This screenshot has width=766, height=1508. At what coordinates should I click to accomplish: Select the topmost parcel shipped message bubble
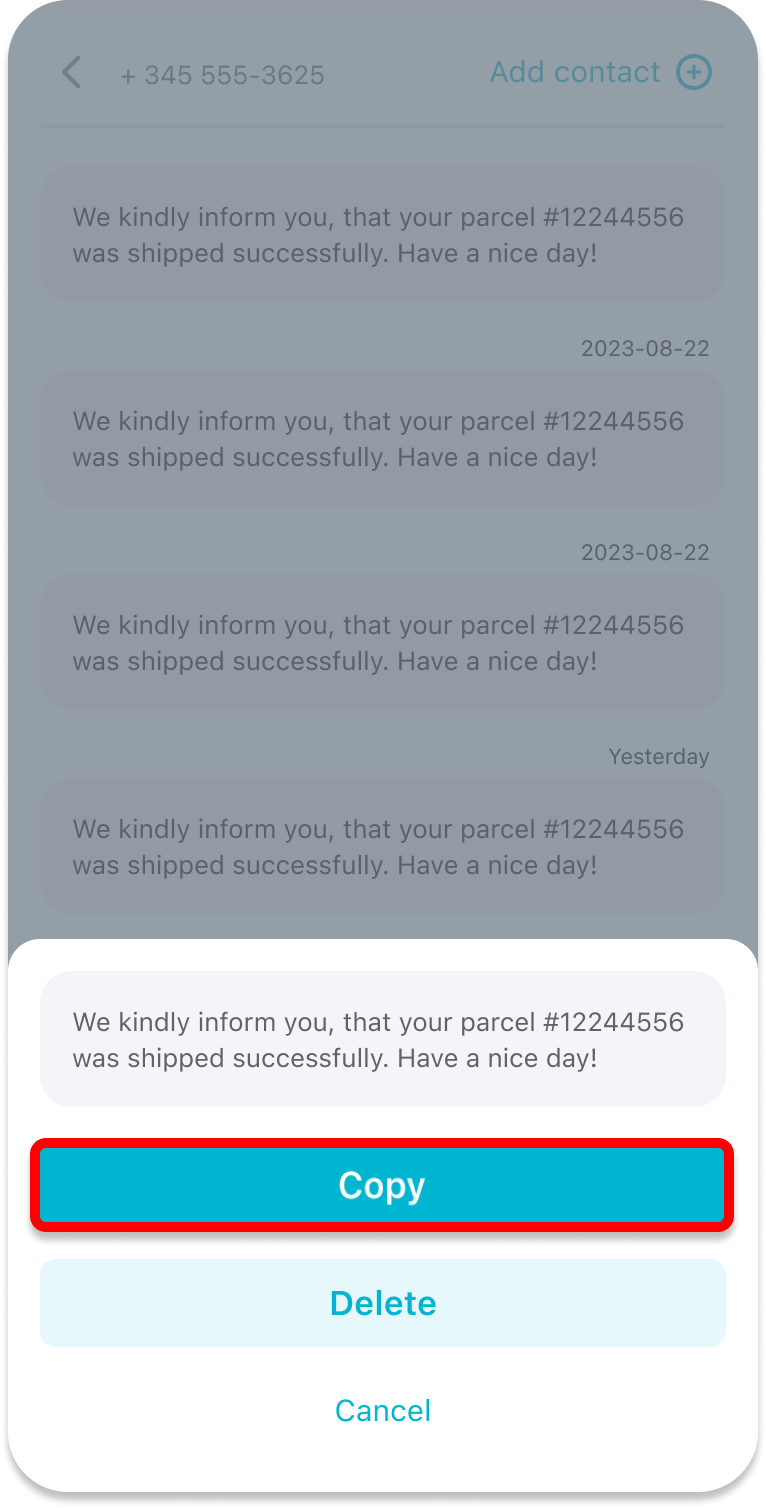(x=382, y=235)
